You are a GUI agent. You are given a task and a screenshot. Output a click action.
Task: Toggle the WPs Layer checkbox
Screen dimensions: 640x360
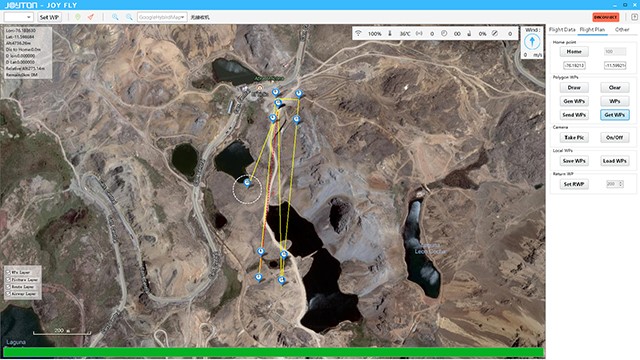click(8, 272)
